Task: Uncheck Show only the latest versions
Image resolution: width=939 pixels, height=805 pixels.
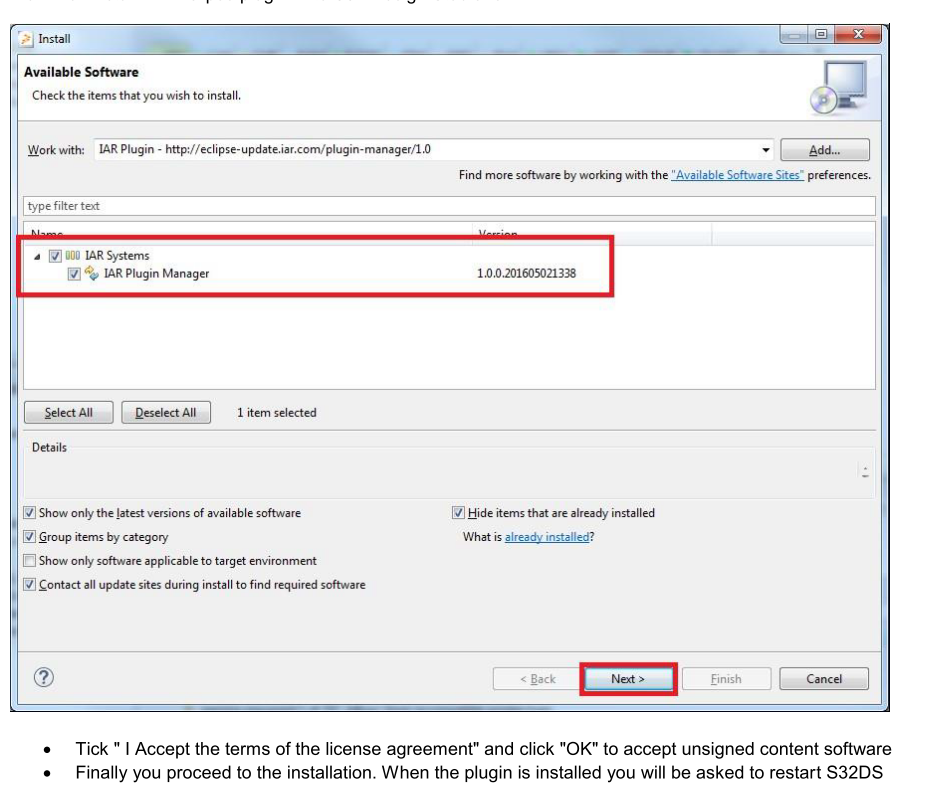Action: [x=29, y=513]
